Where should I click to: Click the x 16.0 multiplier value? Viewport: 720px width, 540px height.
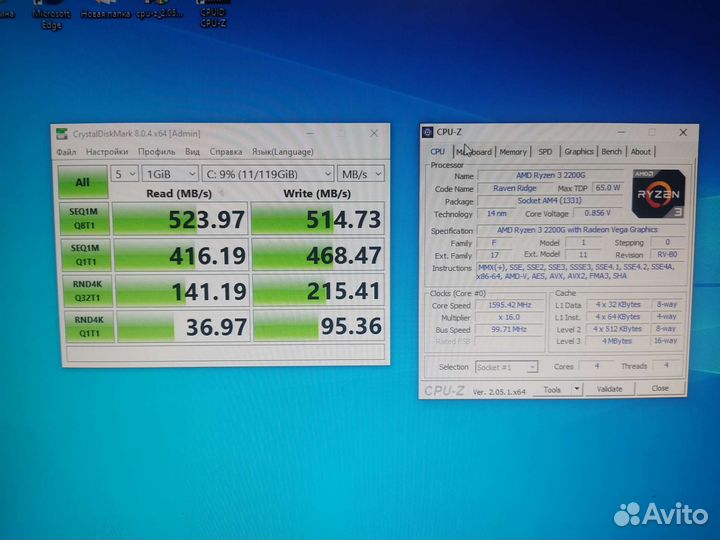509,317
